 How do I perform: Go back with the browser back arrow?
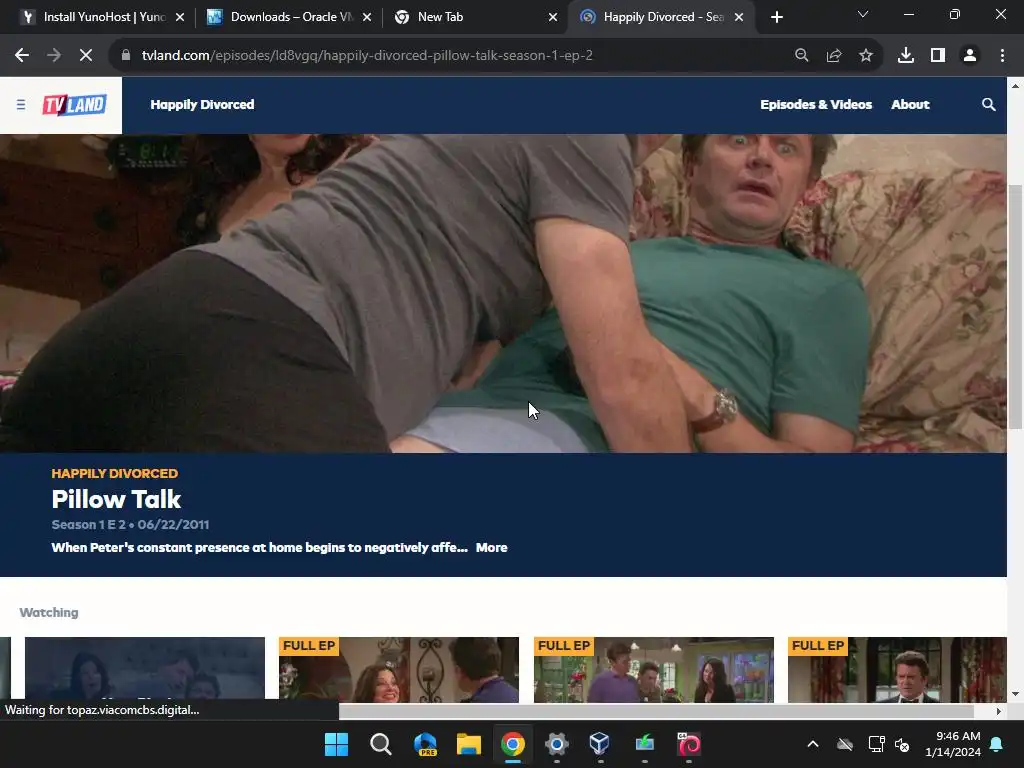coord(22,56)
